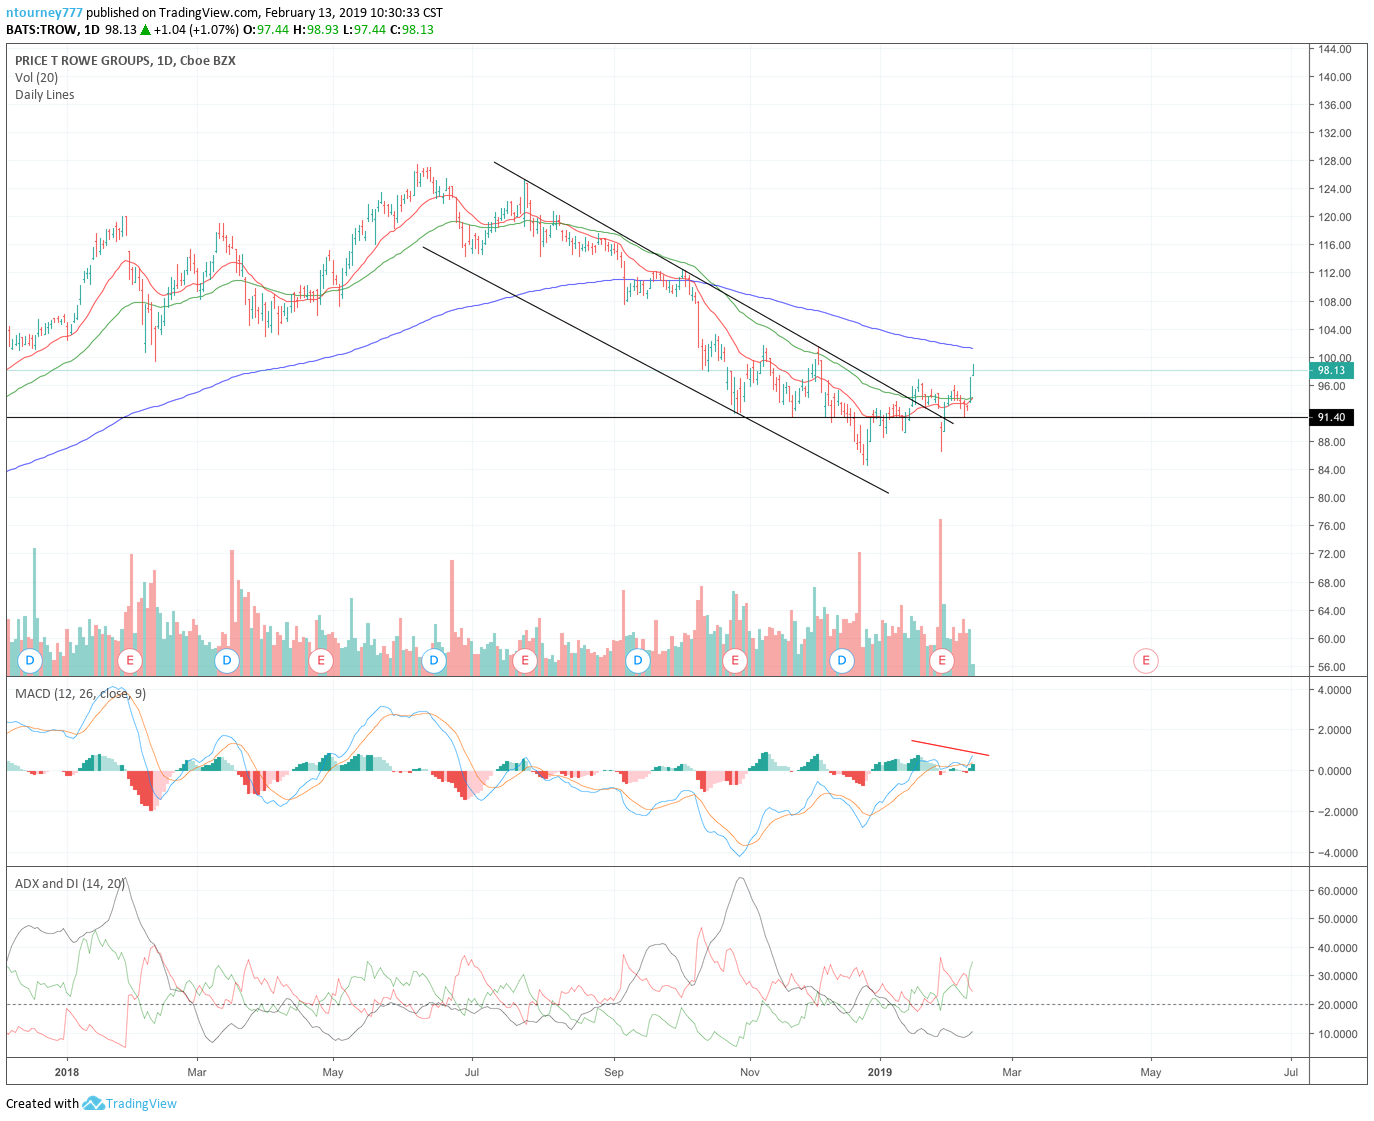Click the earnings marker in late January 2019
The height and width of the screenshot is (1121, 1374).
click(x=941, y=660)
